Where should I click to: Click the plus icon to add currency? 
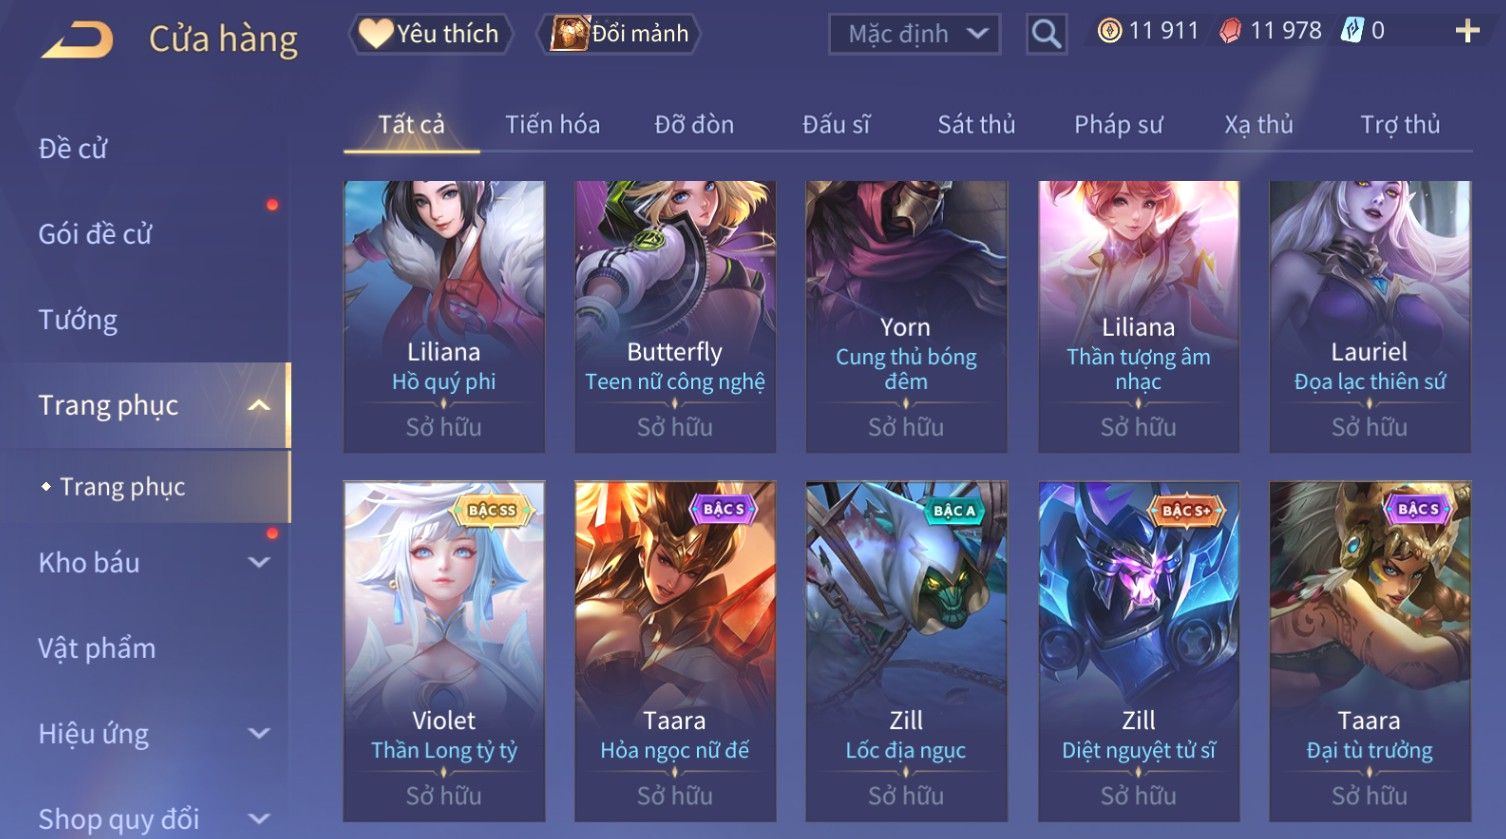pyautogui.click(x=1467, y=31)
